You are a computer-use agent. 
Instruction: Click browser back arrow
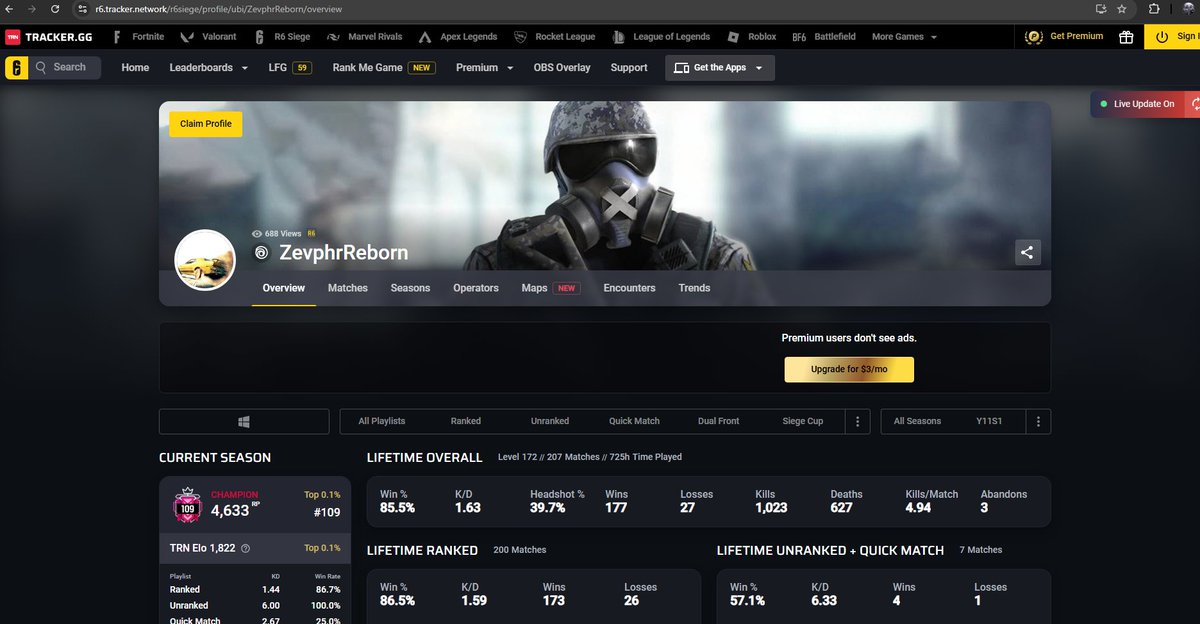(x=11, y=9)
